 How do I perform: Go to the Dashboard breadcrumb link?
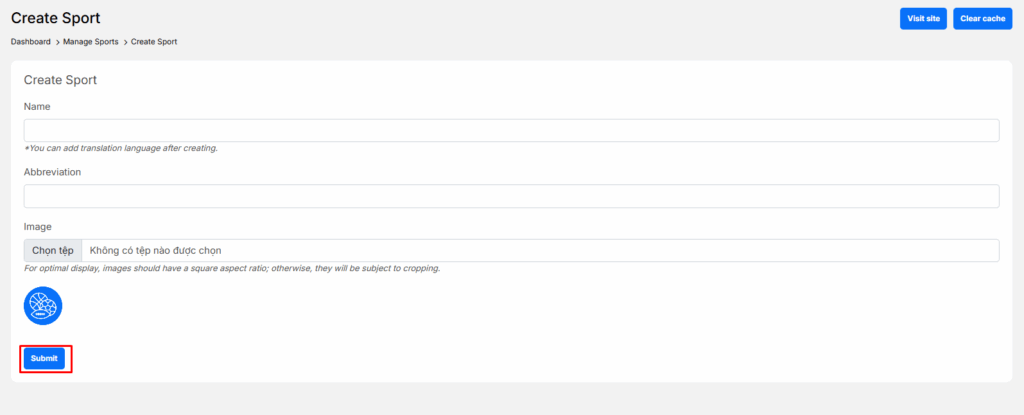pyautogui.click(x=31, y=42)
